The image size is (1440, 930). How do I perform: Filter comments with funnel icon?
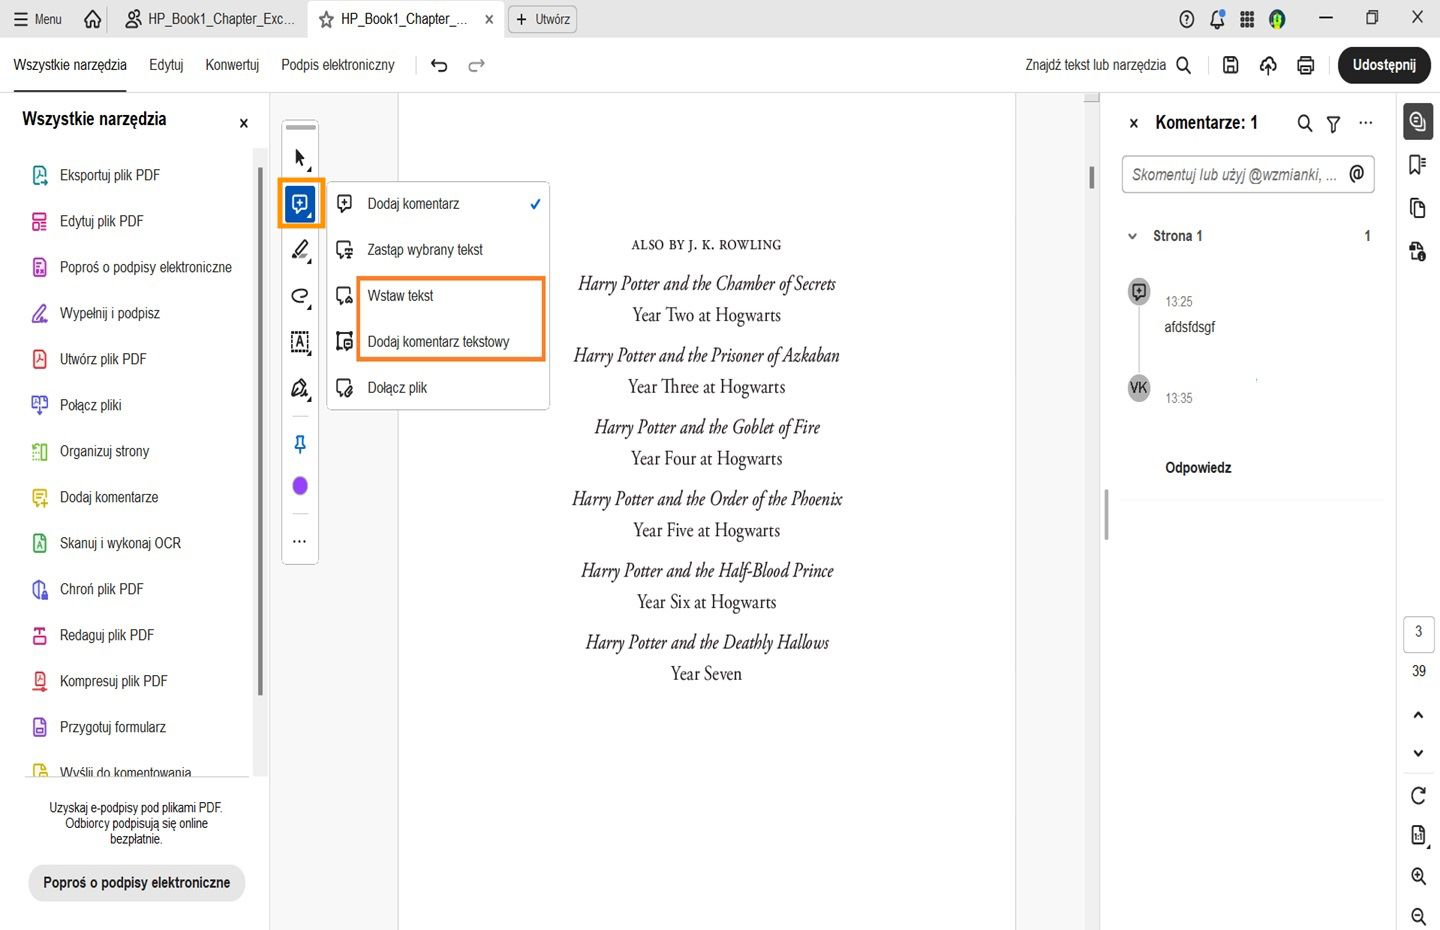click(1333, 124)
